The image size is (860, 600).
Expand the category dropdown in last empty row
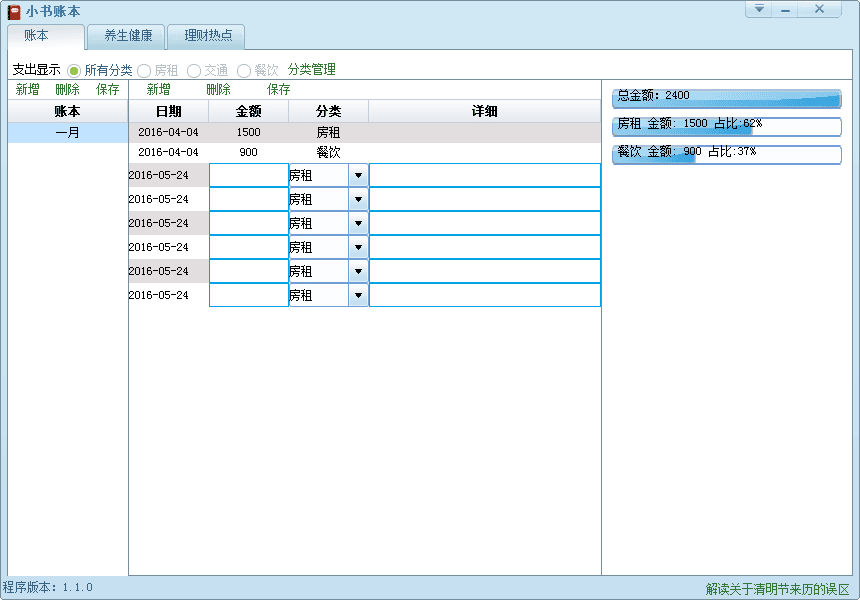[x=358, y=295]
